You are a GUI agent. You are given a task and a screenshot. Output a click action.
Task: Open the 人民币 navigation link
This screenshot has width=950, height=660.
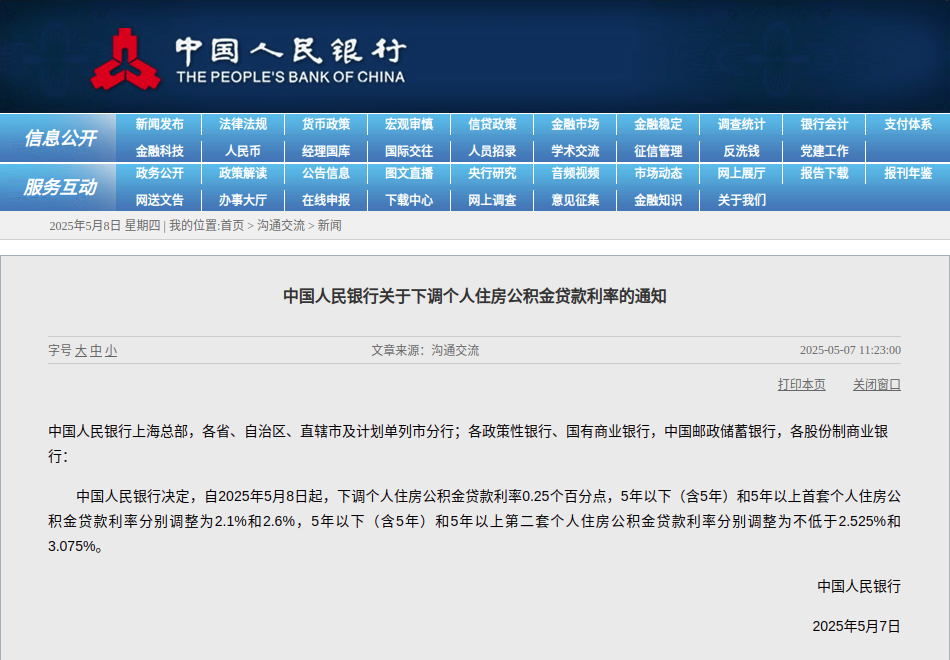(243, 151)
